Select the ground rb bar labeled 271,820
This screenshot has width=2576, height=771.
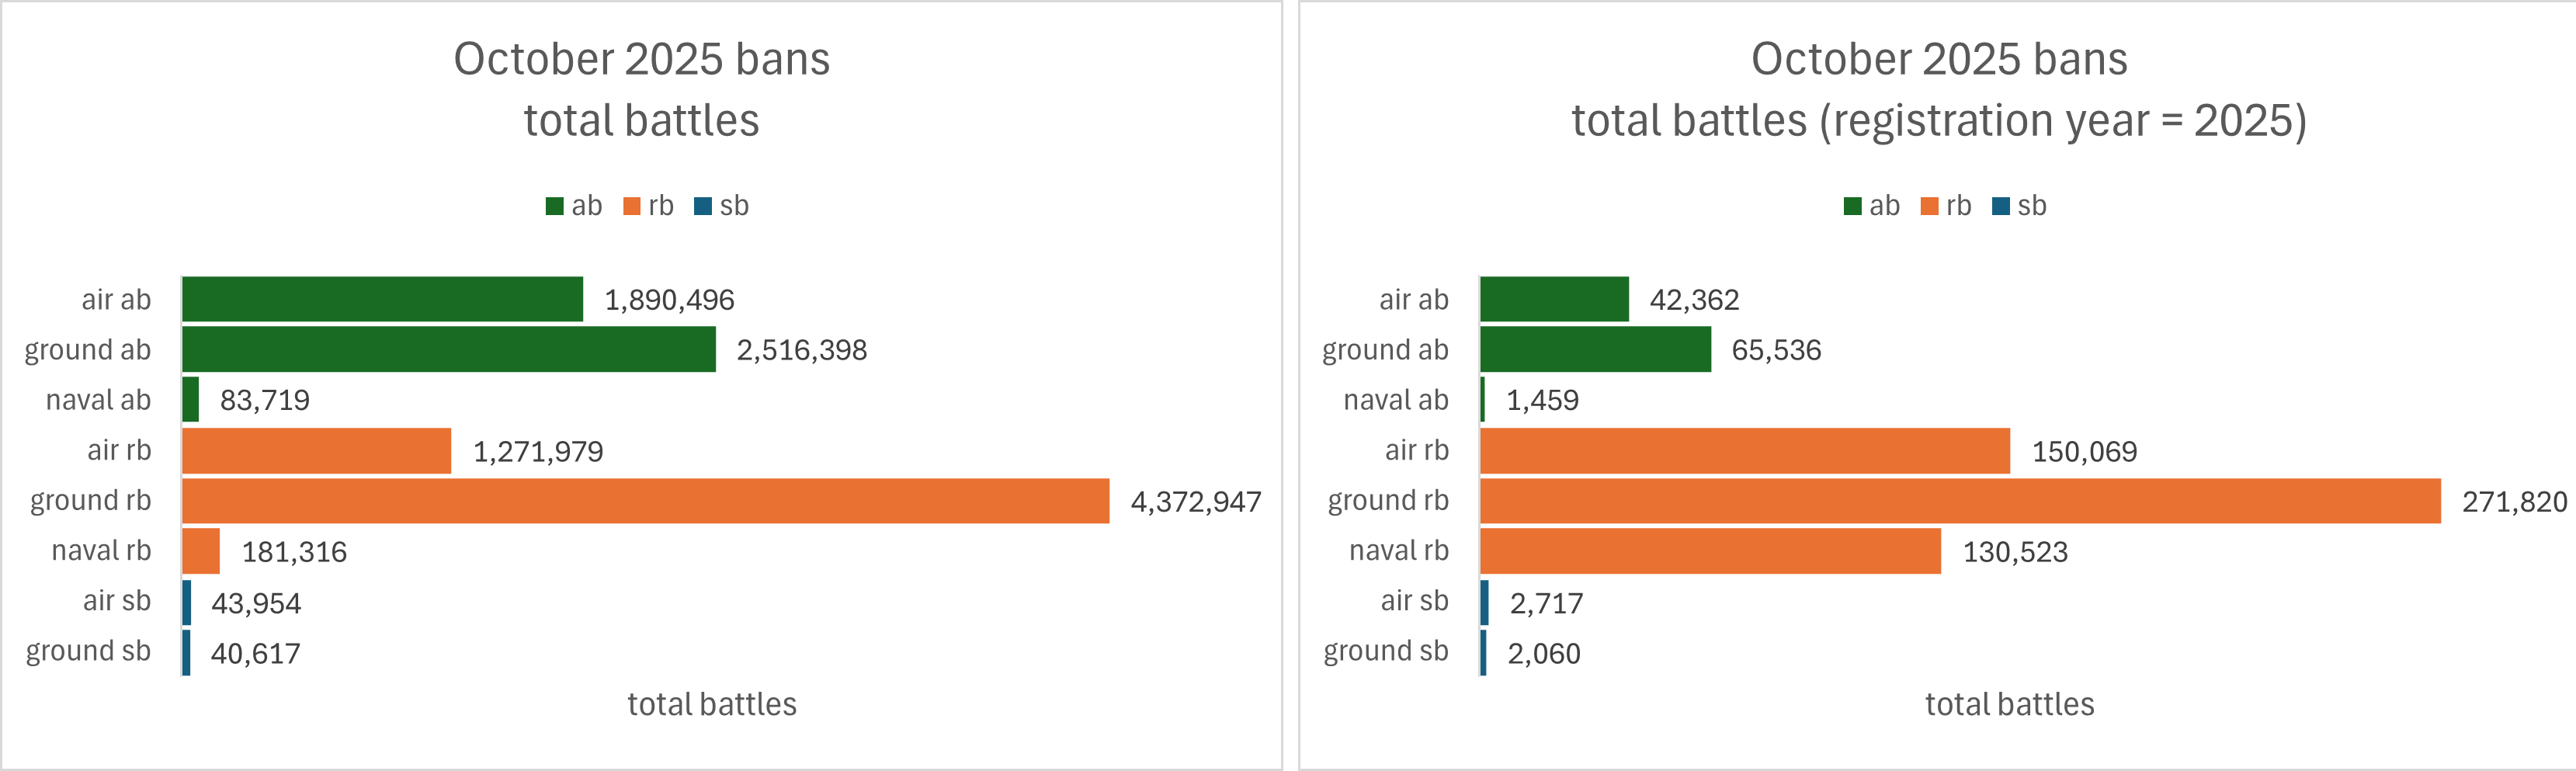(x=1959, y=501)
